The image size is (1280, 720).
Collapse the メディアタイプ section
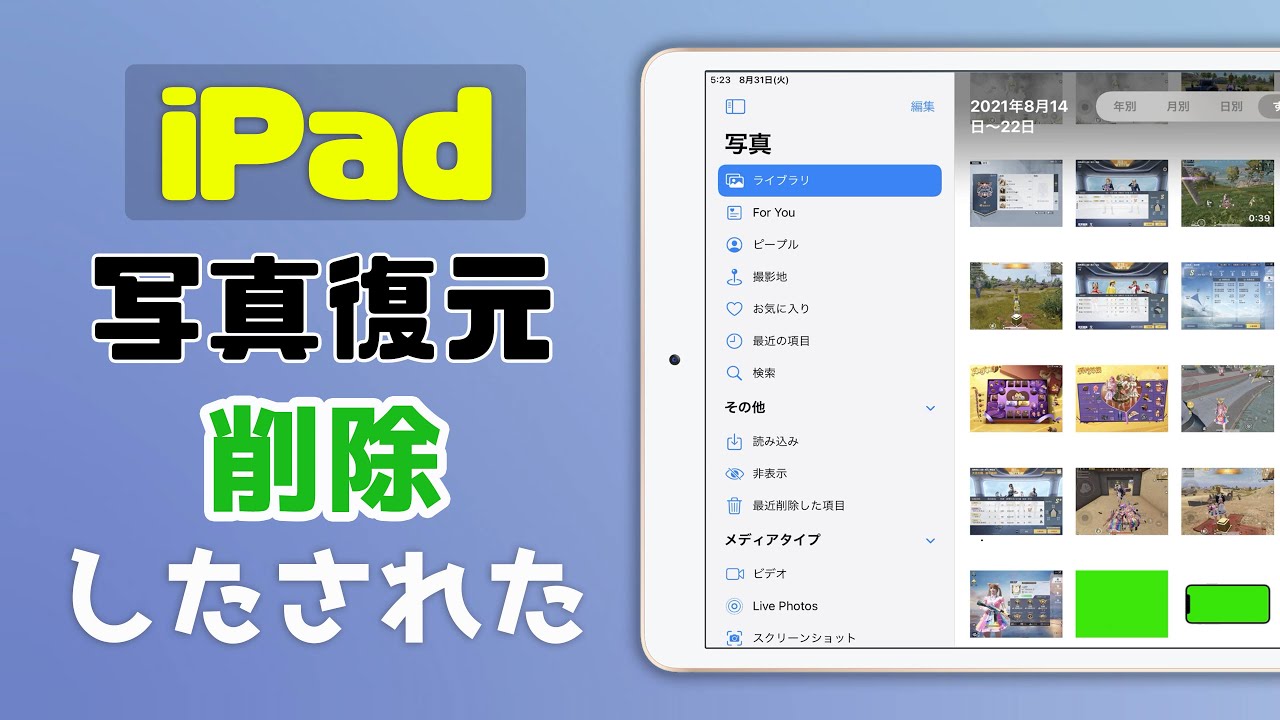[x=930, y=539]
